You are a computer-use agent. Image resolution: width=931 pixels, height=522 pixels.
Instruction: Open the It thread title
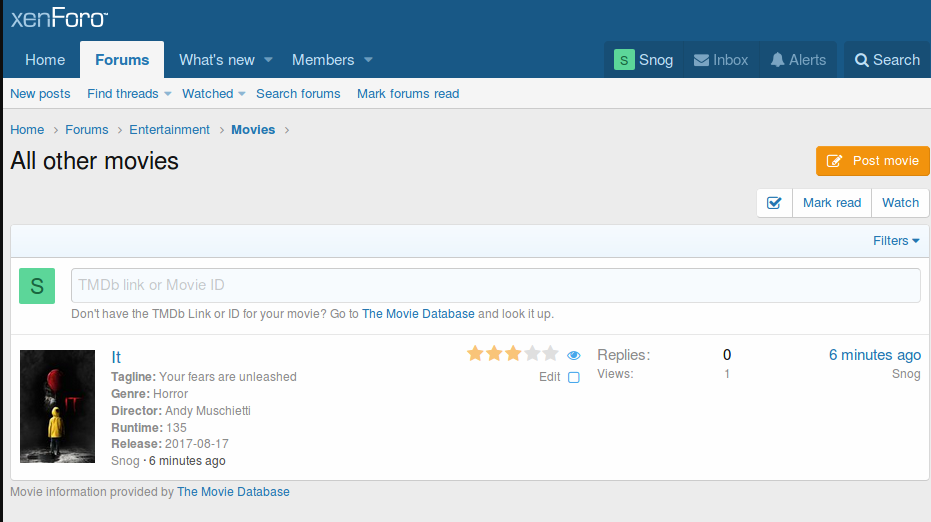116,357
